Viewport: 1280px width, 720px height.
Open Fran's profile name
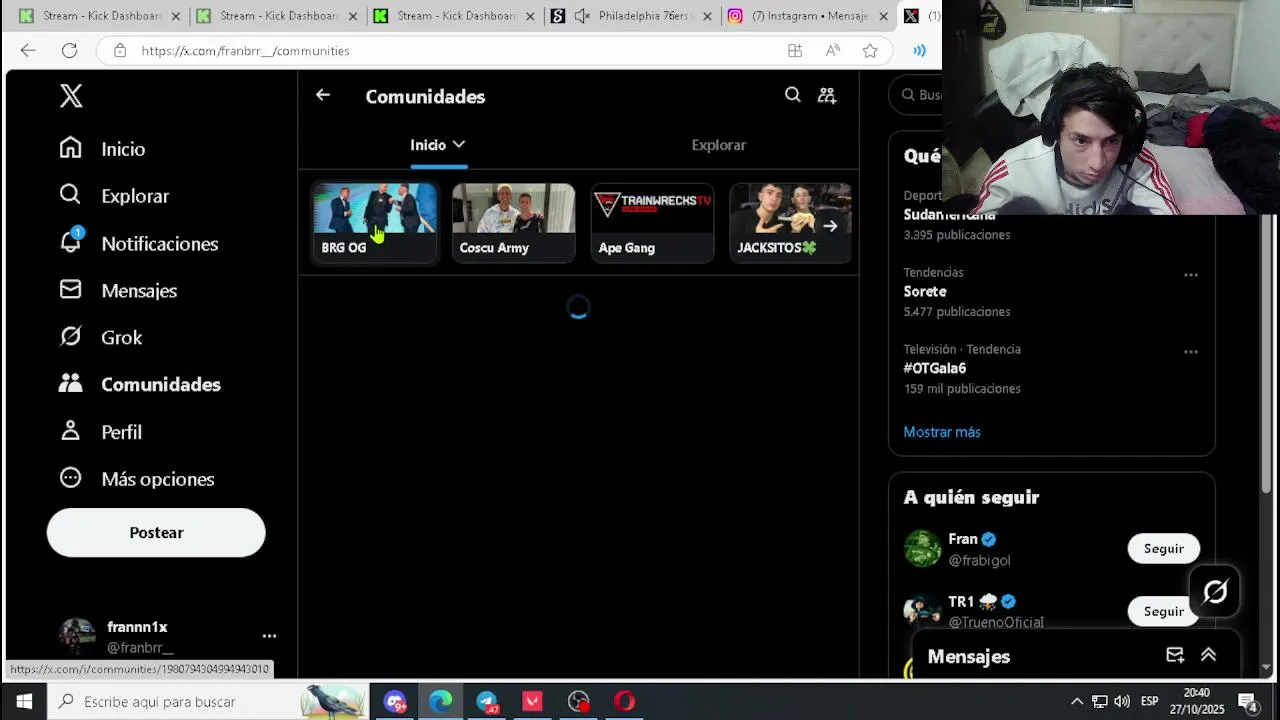click(963, 539)
